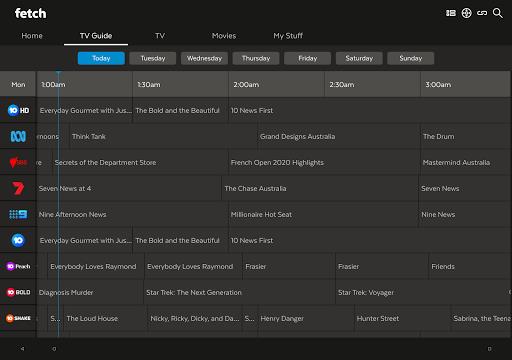Open the search magnifier icon

(x=498, y=13)
